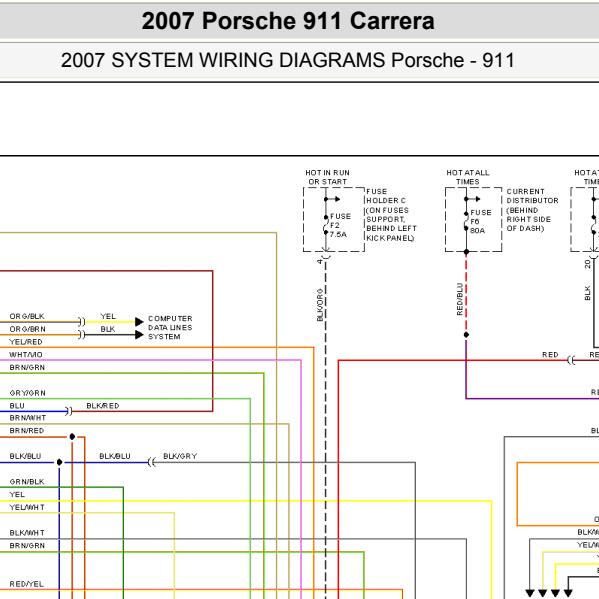The width and height of the screenshot is (599, 599).
Task: Click the "WHT/VIO" wire label
Action: click(x=26, y=355)
